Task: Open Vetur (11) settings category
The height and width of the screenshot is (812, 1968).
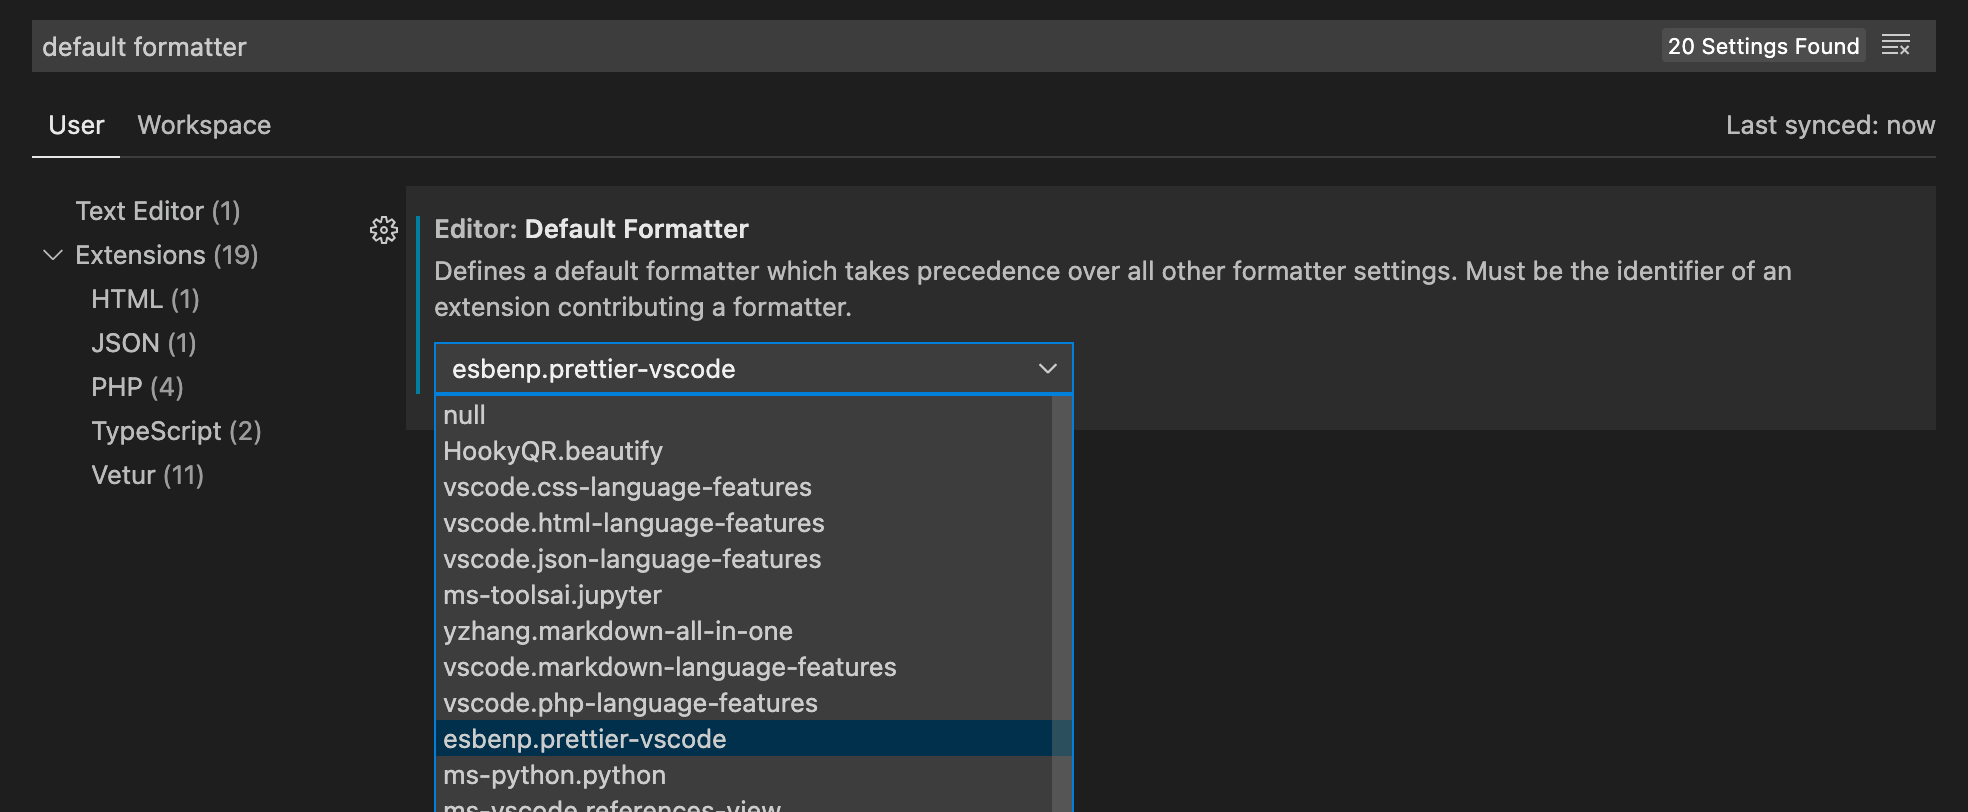Action: click(147, 475)
